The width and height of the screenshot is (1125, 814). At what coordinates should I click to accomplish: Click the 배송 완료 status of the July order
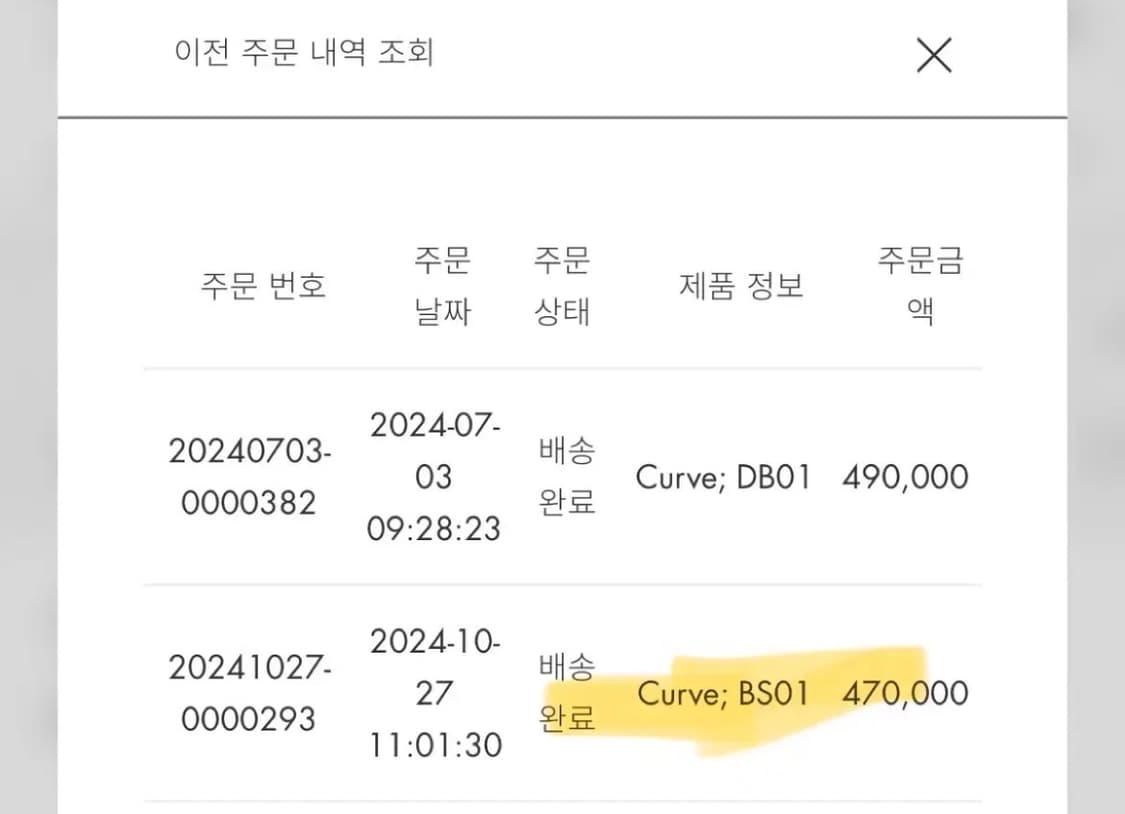click(x=565, y=477)
